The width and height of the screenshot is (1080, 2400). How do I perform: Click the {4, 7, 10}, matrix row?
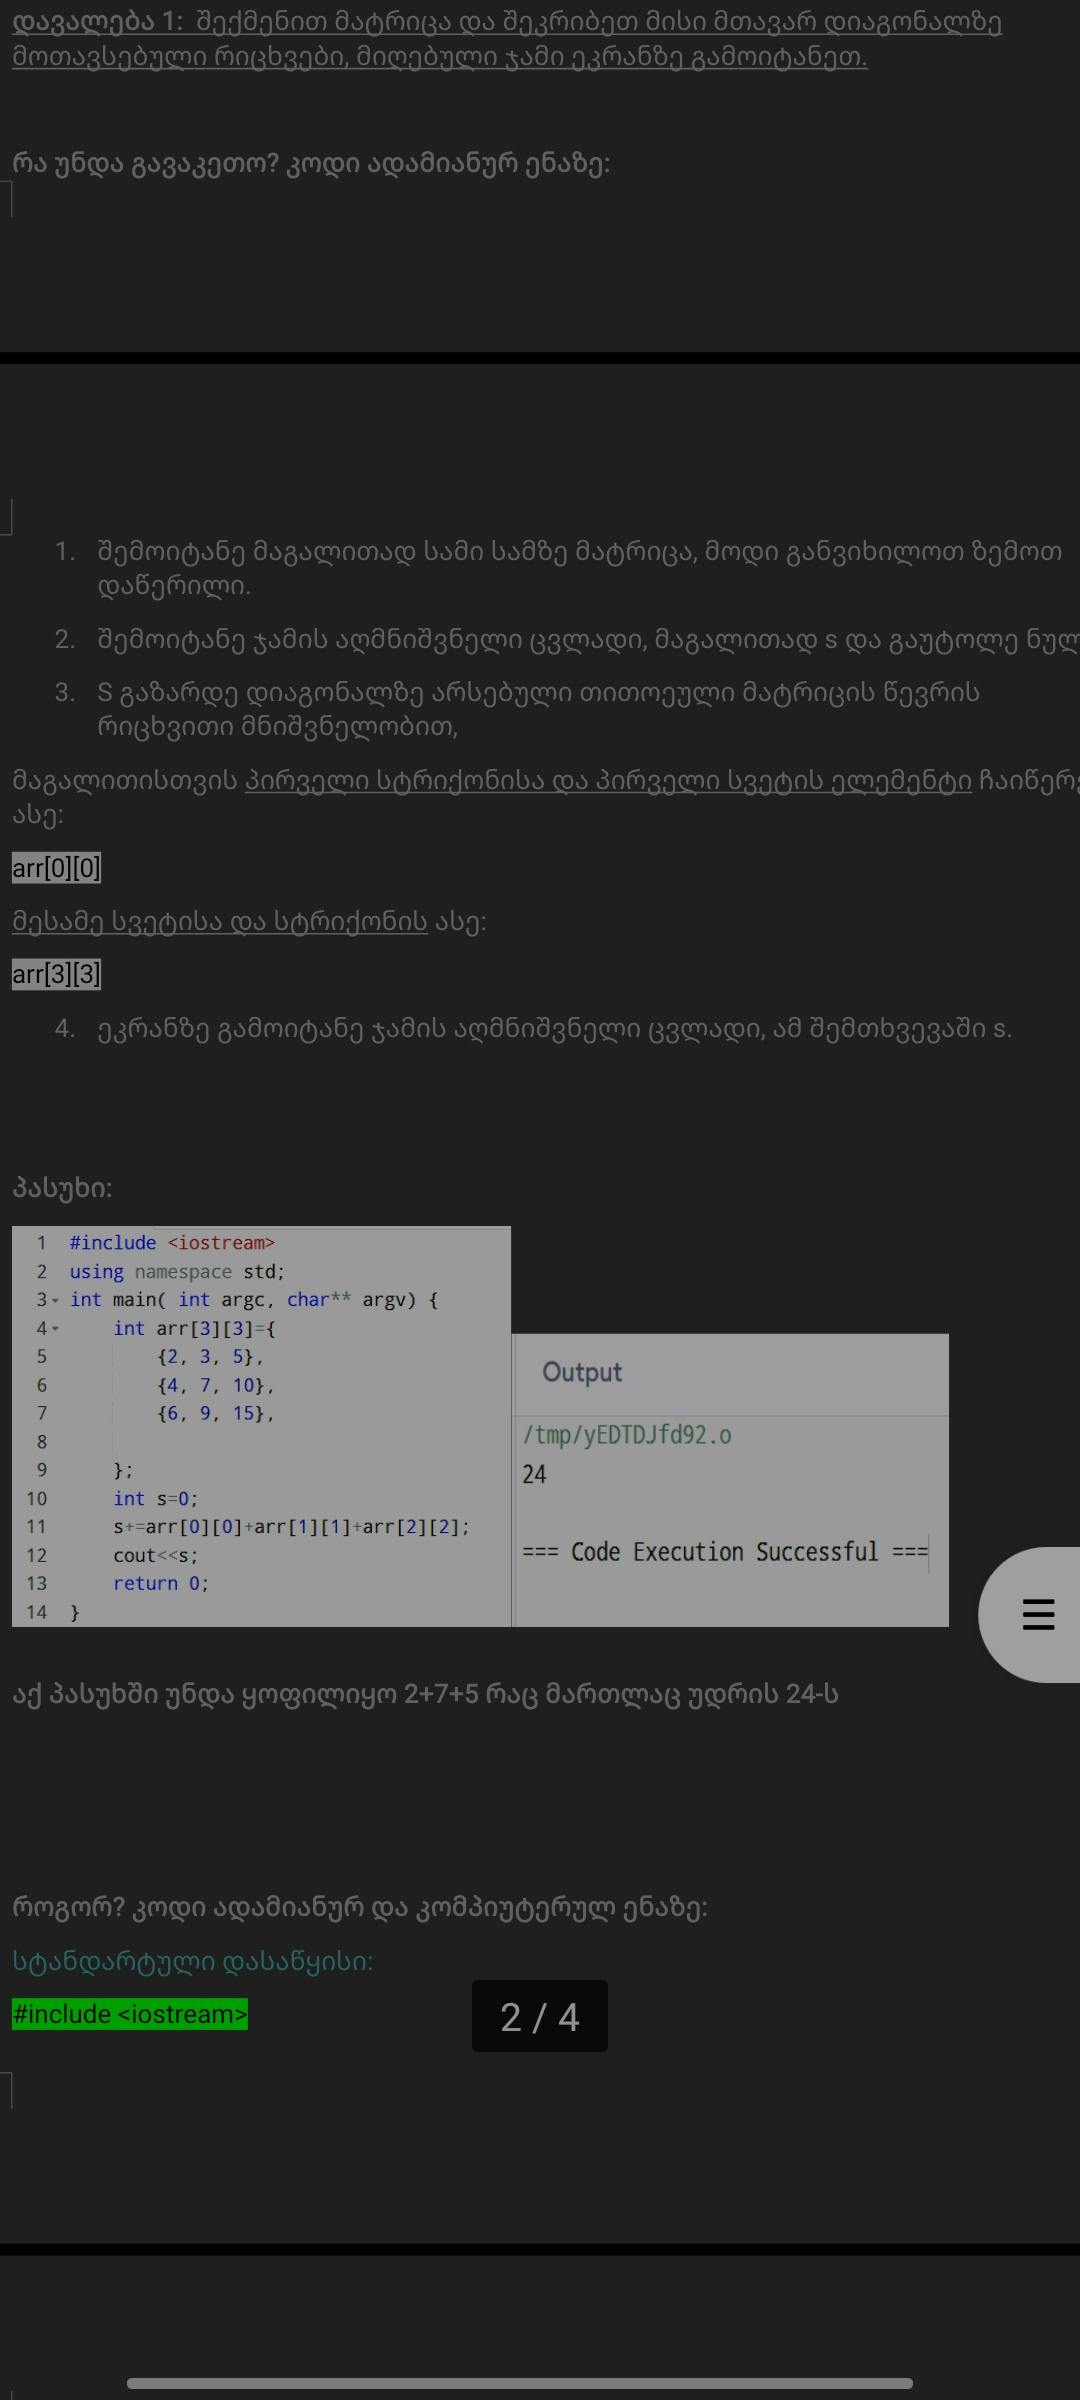click(x=215, y=1385)
